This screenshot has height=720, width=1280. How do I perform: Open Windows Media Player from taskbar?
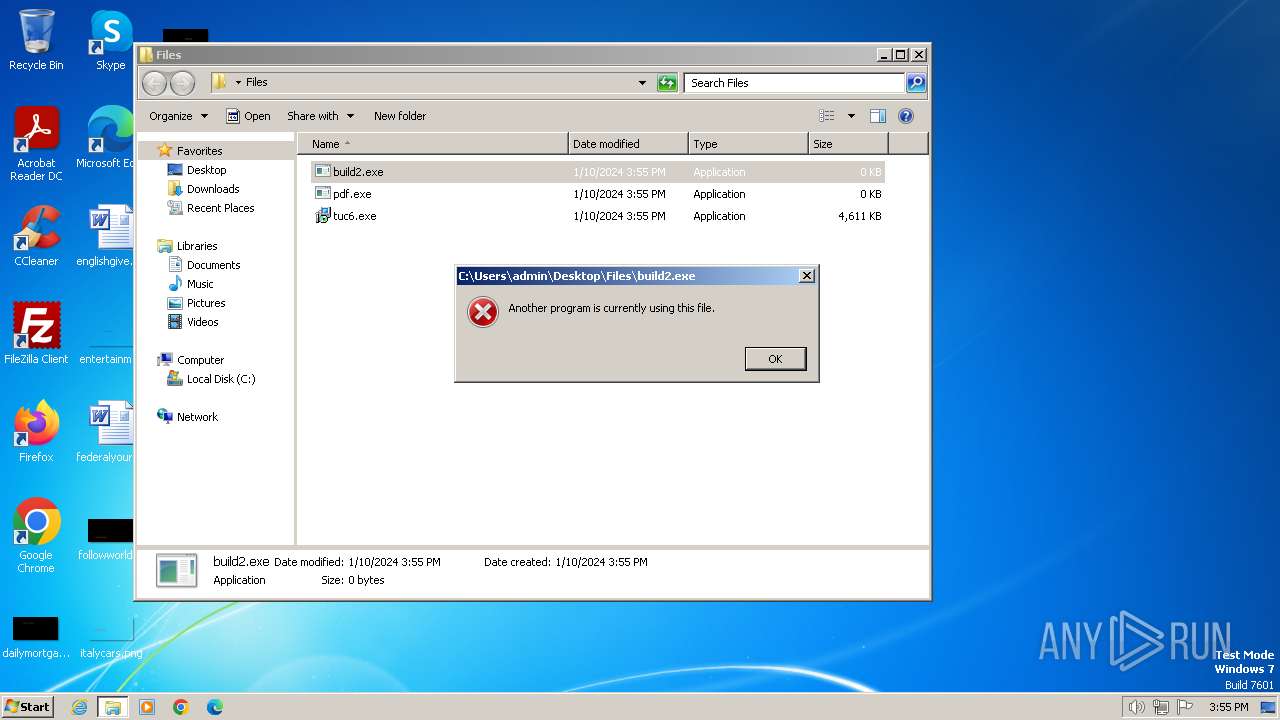tap(147, 707)
